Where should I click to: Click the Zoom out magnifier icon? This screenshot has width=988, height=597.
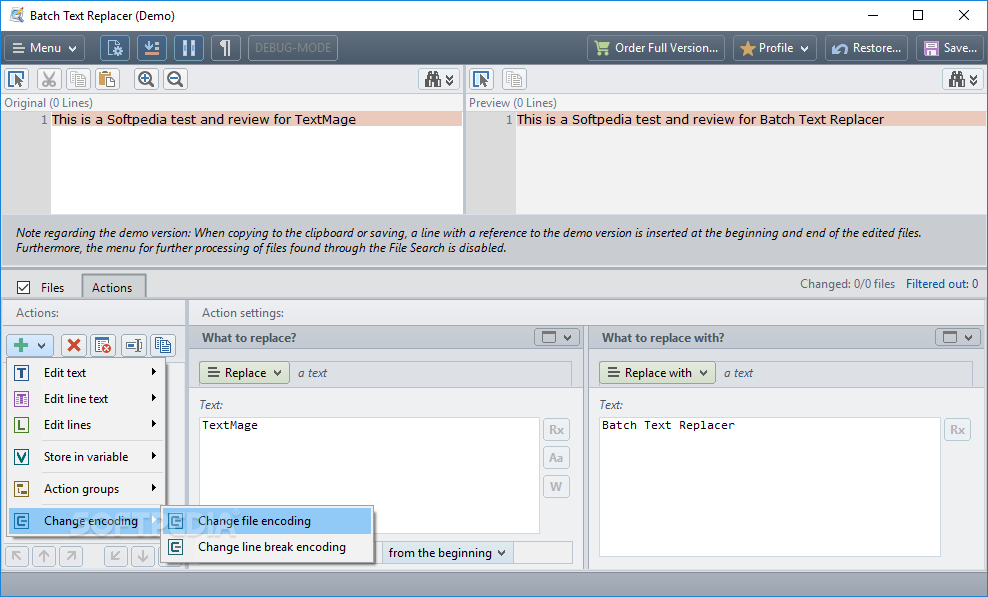[175, 79]
